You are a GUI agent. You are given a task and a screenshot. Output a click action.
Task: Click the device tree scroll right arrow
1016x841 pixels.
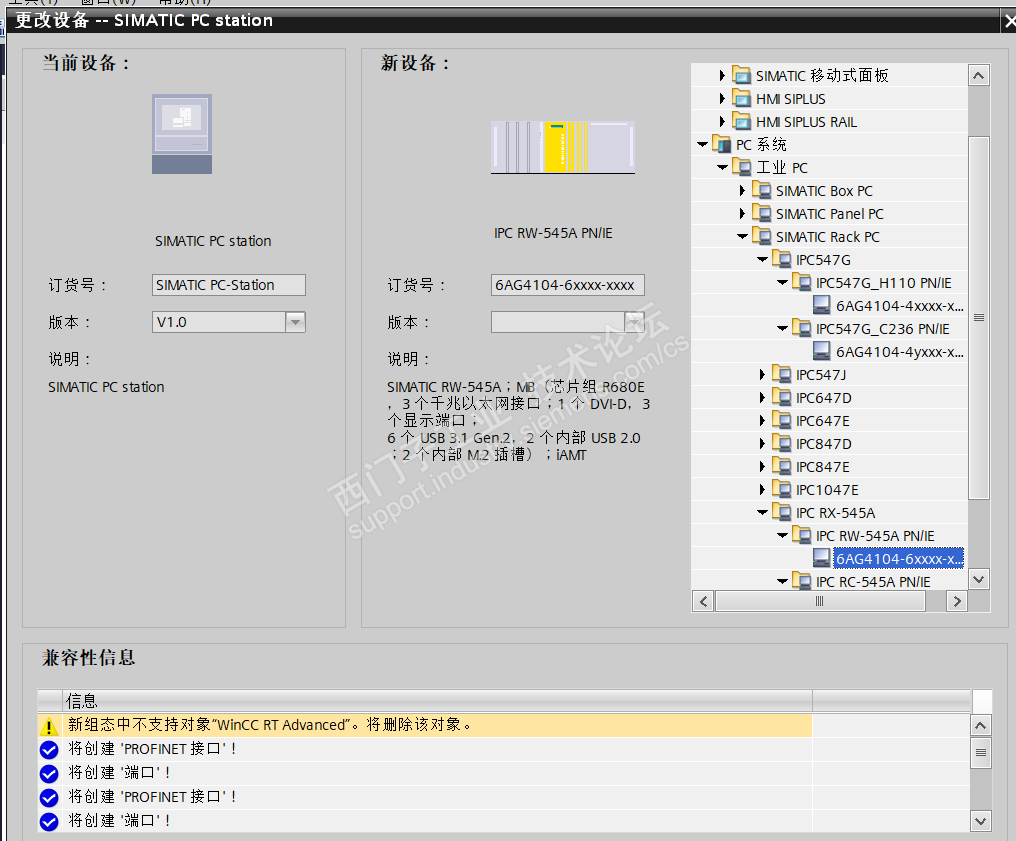coord(956,601)
